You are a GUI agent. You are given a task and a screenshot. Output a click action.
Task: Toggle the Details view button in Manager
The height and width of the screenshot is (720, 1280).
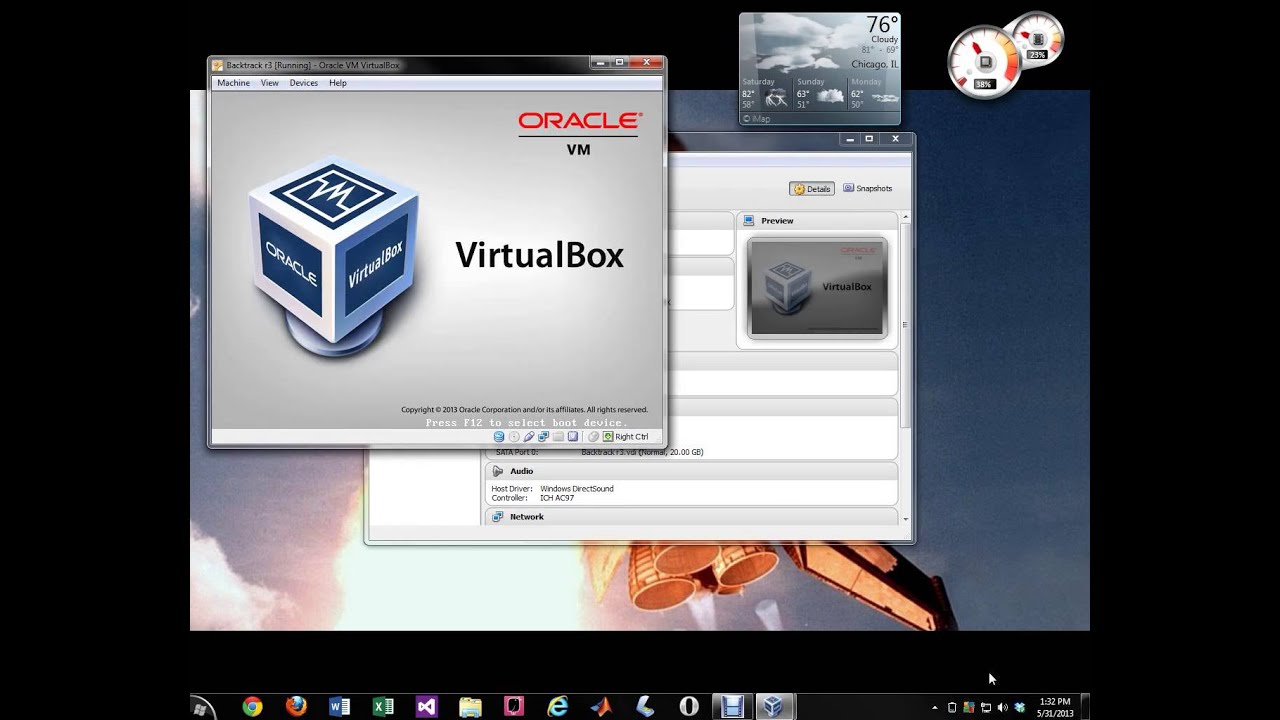pyautogui.click(x=812, y=189)
